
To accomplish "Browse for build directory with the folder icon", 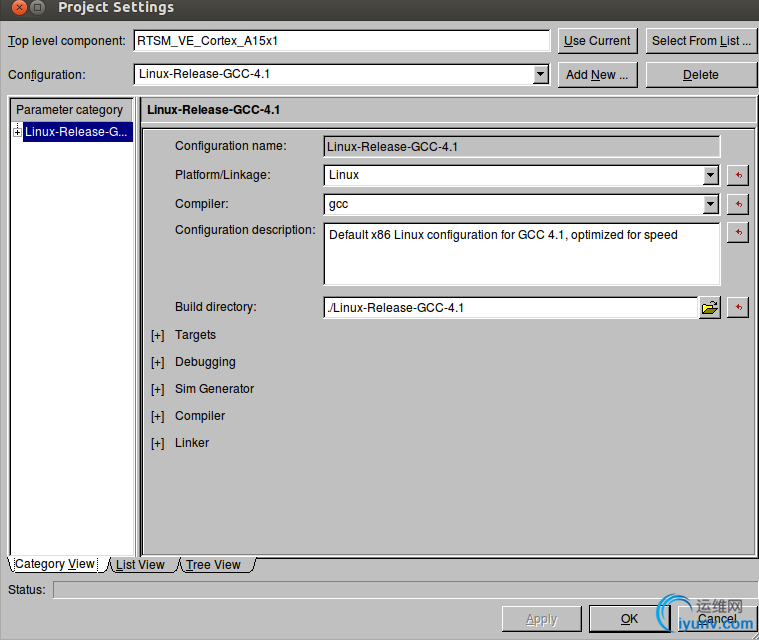I will click(x=710, y=307).
